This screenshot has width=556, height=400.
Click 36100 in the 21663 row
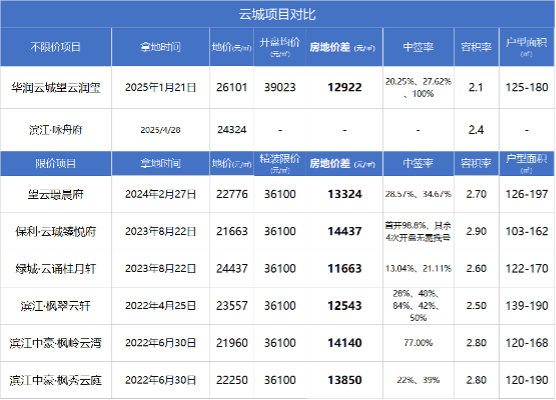(280, 231)
